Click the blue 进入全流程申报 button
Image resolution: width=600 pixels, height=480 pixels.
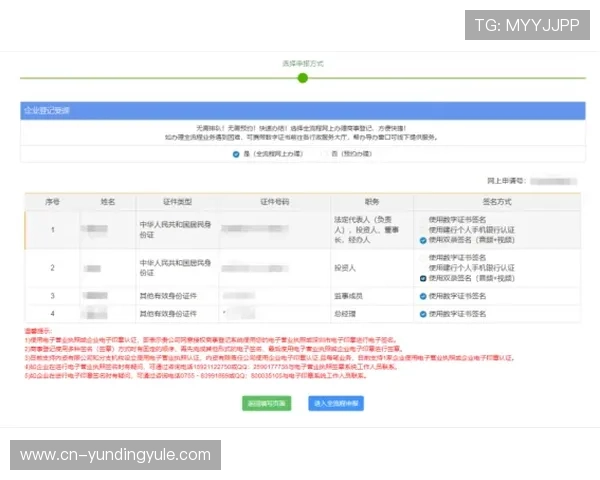point(336,403)
